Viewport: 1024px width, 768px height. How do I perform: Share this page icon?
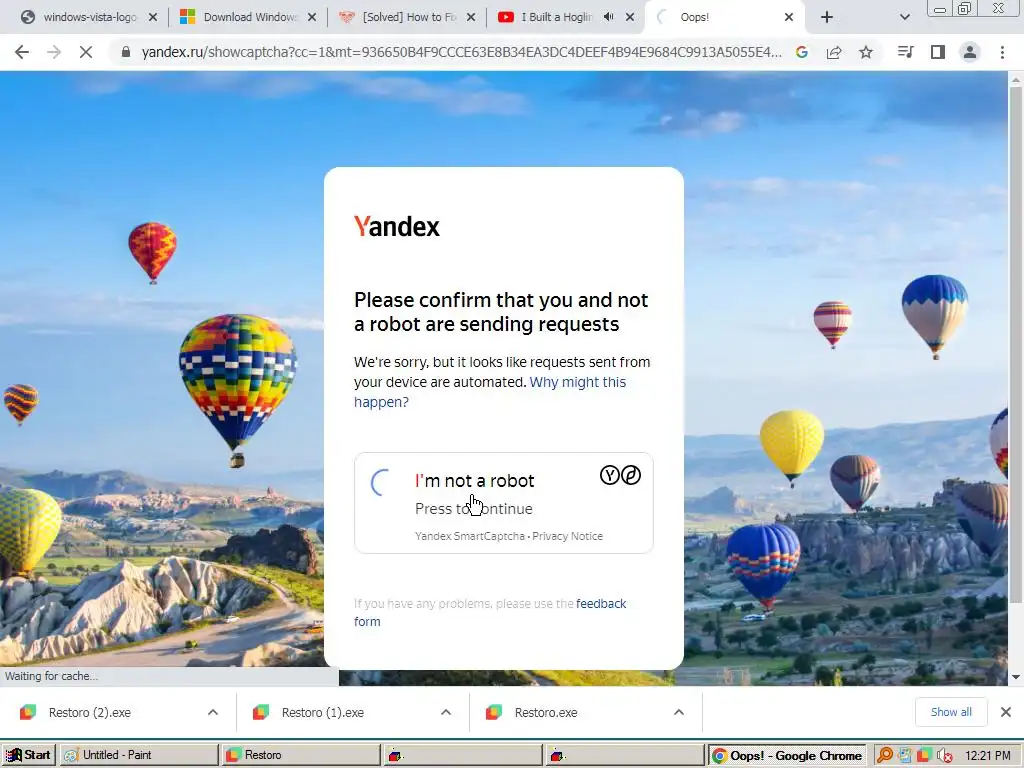pyautogui.click(x=834, y=52)
